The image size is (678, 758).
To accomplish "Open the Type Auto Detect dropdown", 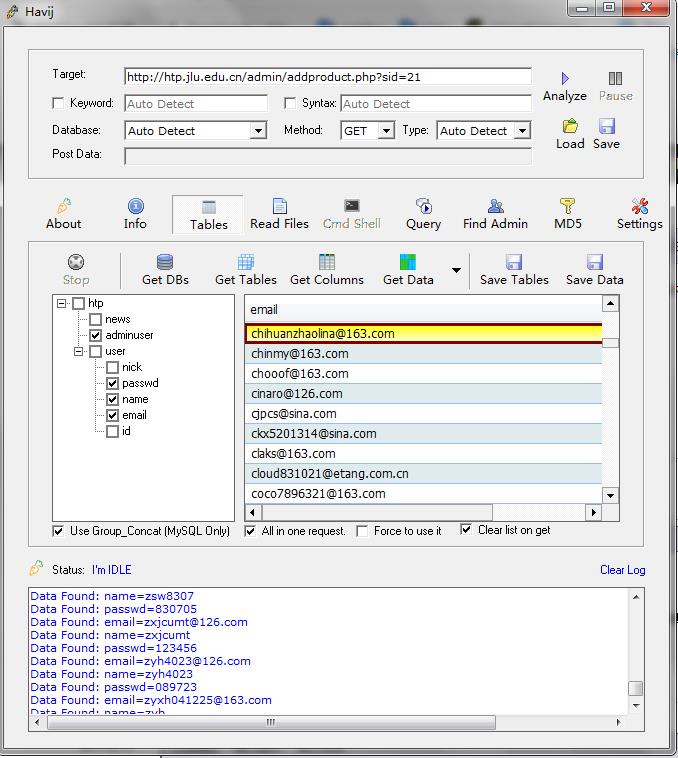I will click(x=522, y=131).
